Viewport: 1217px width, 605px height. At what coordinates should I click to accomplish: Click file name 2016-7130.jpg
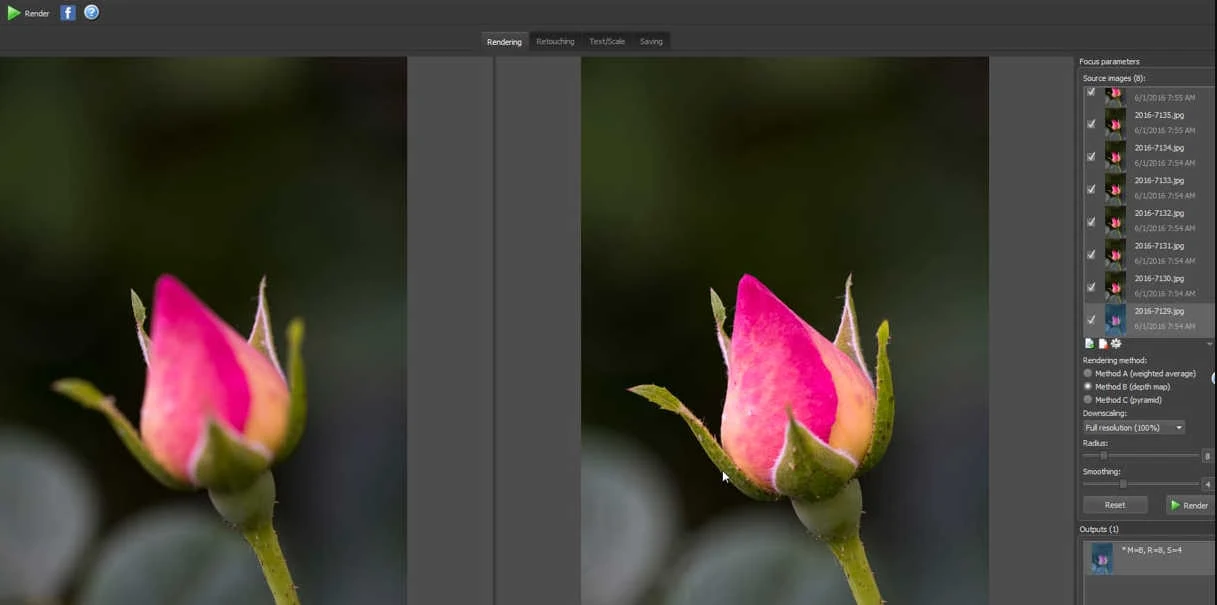[x=1159, y=279]
